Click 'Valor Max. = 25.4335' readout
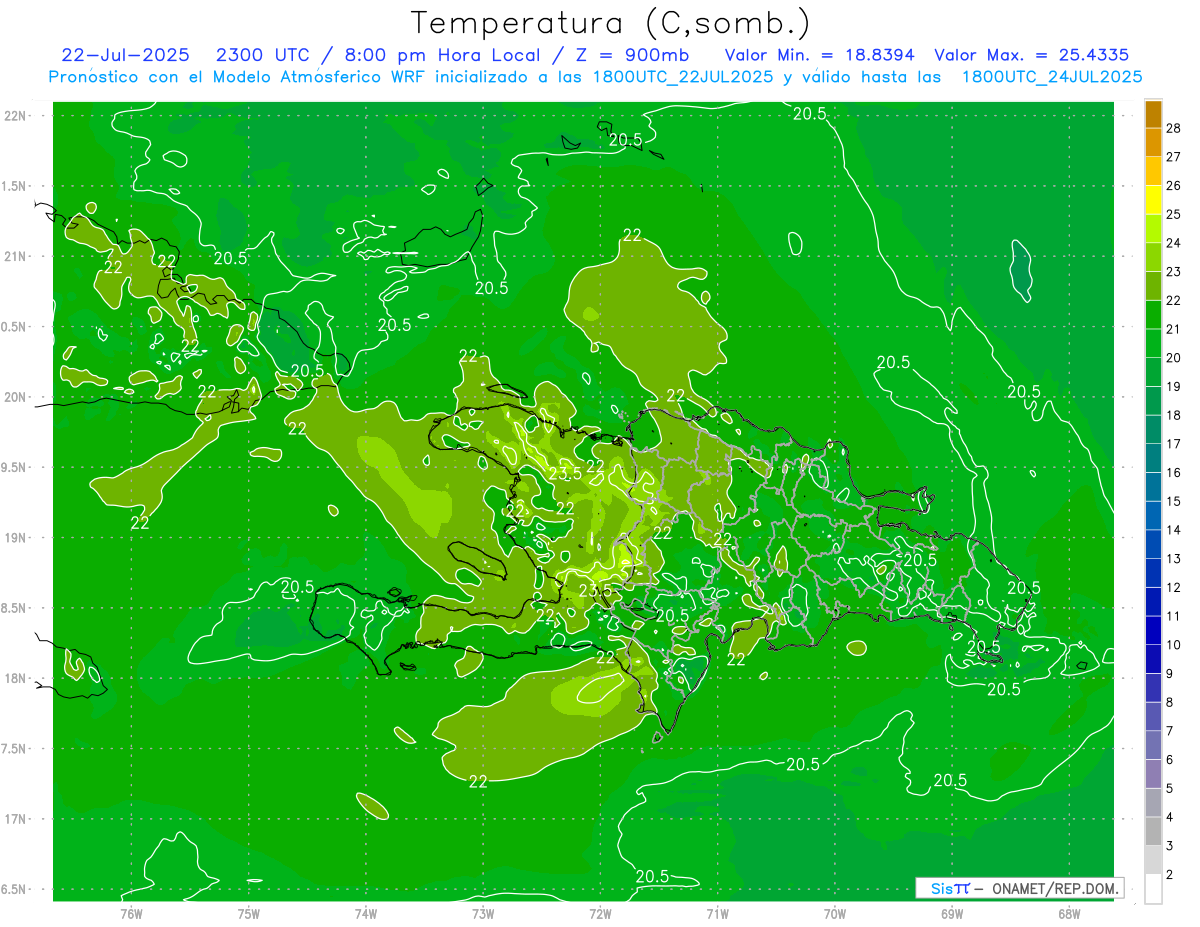 [1031, 55]
